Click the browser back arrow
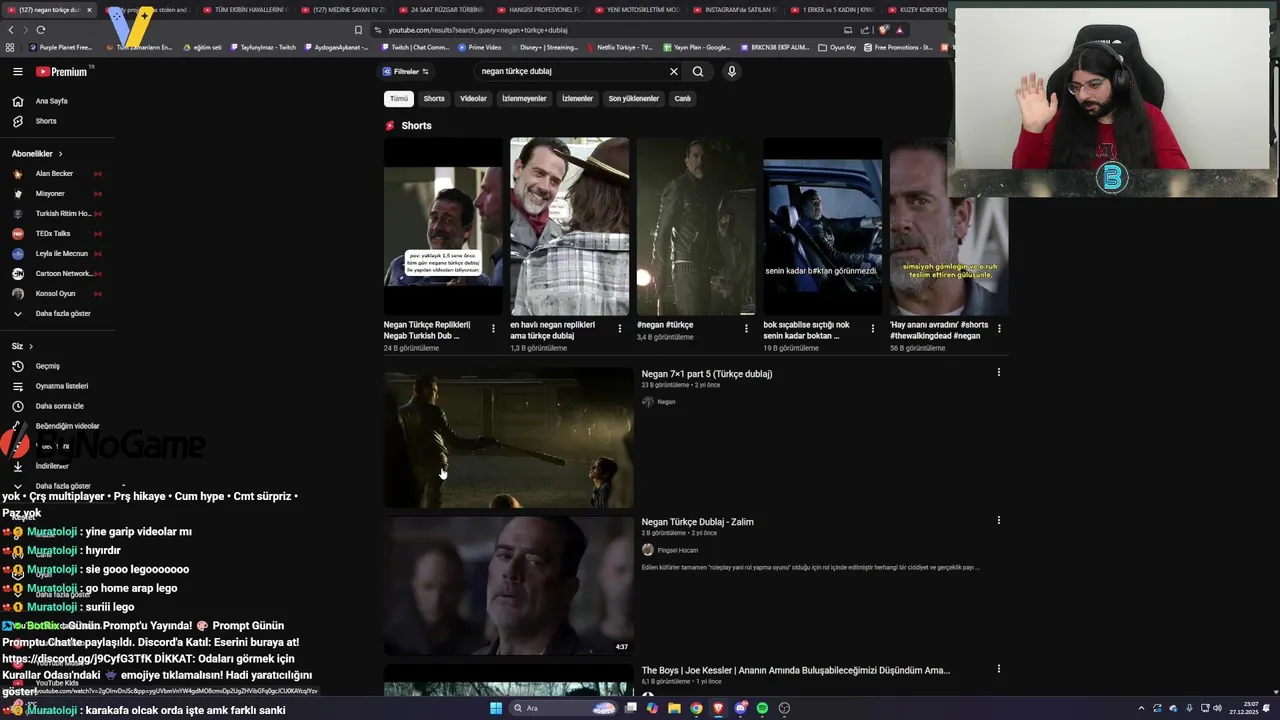The image size is (1280, 720). pyautogui.click(x=11, y=30)
